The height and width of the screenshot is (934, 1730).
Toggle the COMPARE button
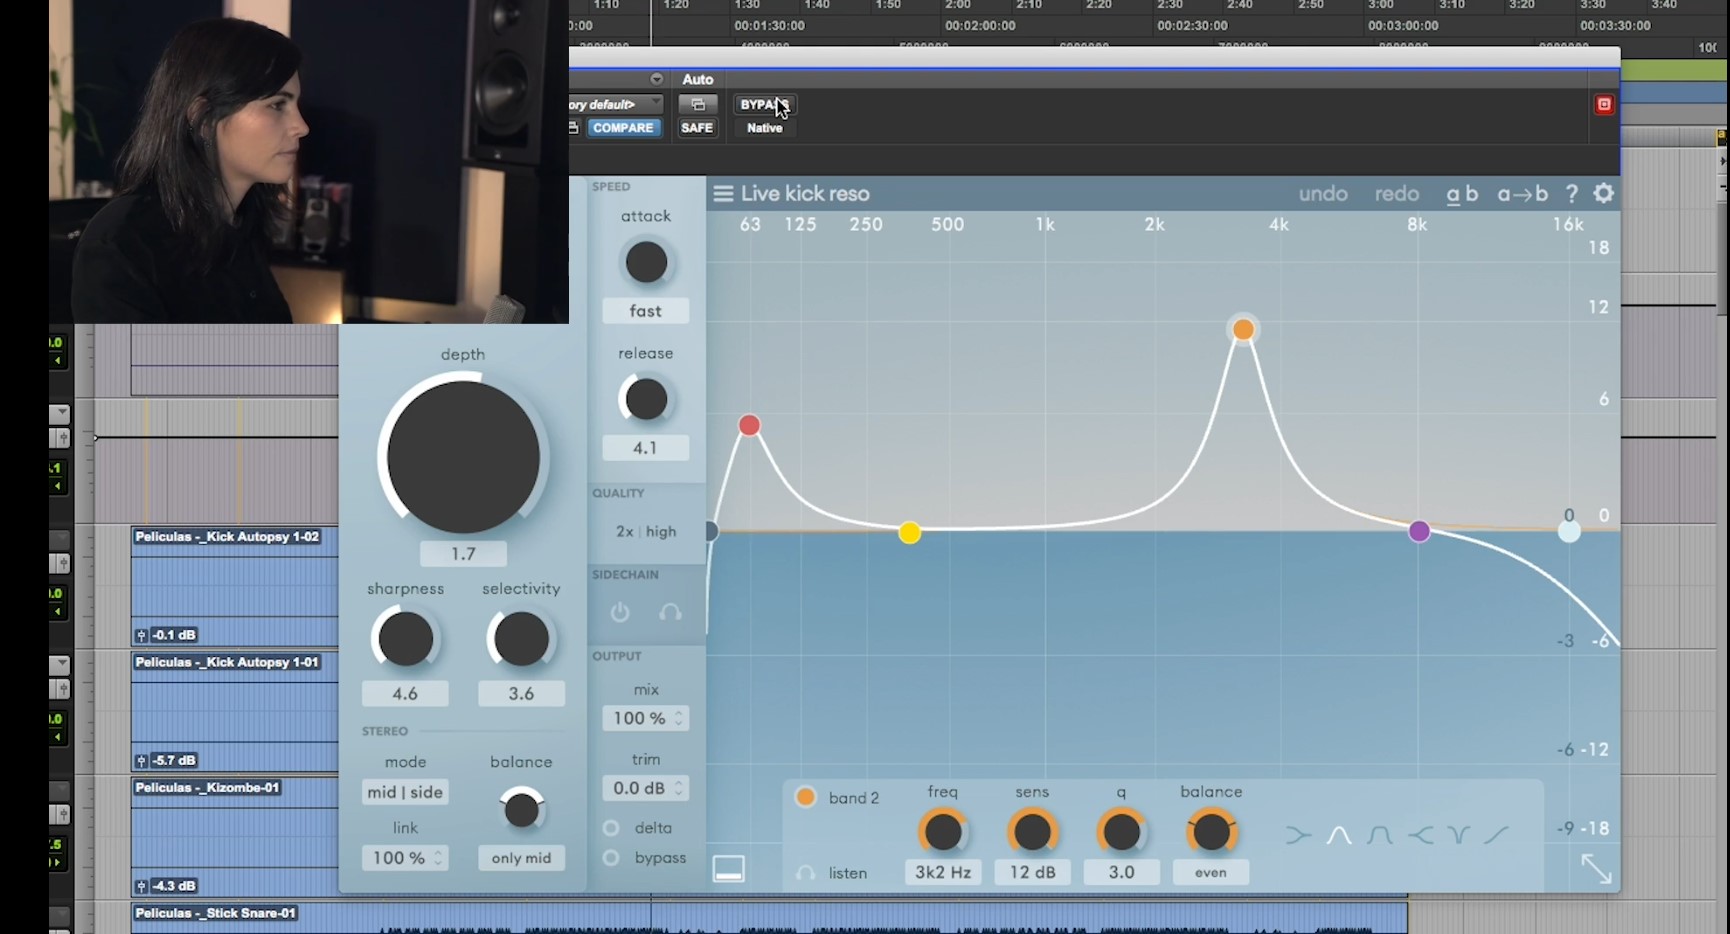(x=622, y=128)
